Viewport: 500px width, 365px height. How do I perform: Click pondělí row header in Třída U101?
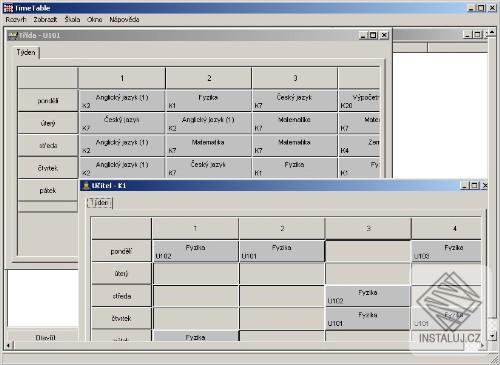pyautogui.click(x=48, y=100)
